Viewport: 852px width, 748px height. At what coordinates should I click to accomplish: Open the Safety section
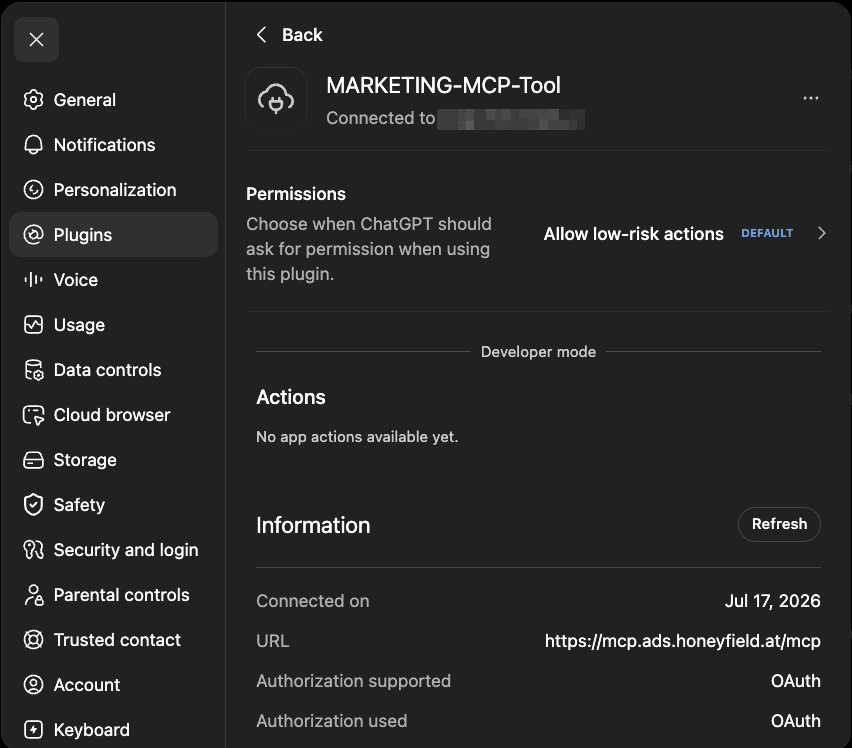[114, 505]
